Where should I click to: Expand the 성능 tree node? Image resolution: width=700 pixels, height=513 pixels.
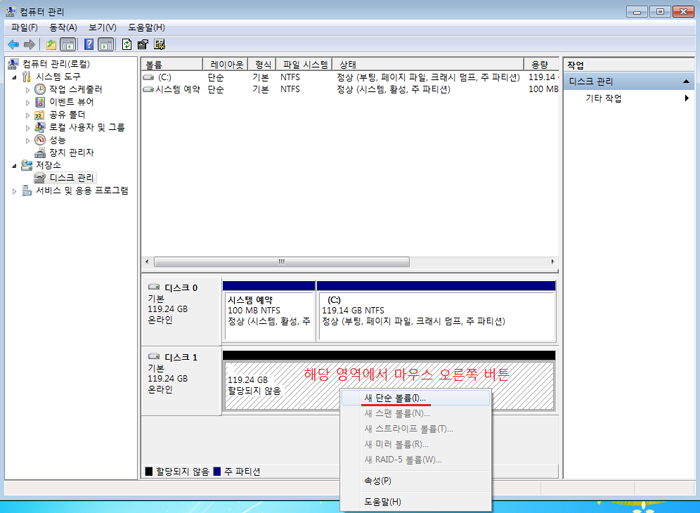coord(28,141)
